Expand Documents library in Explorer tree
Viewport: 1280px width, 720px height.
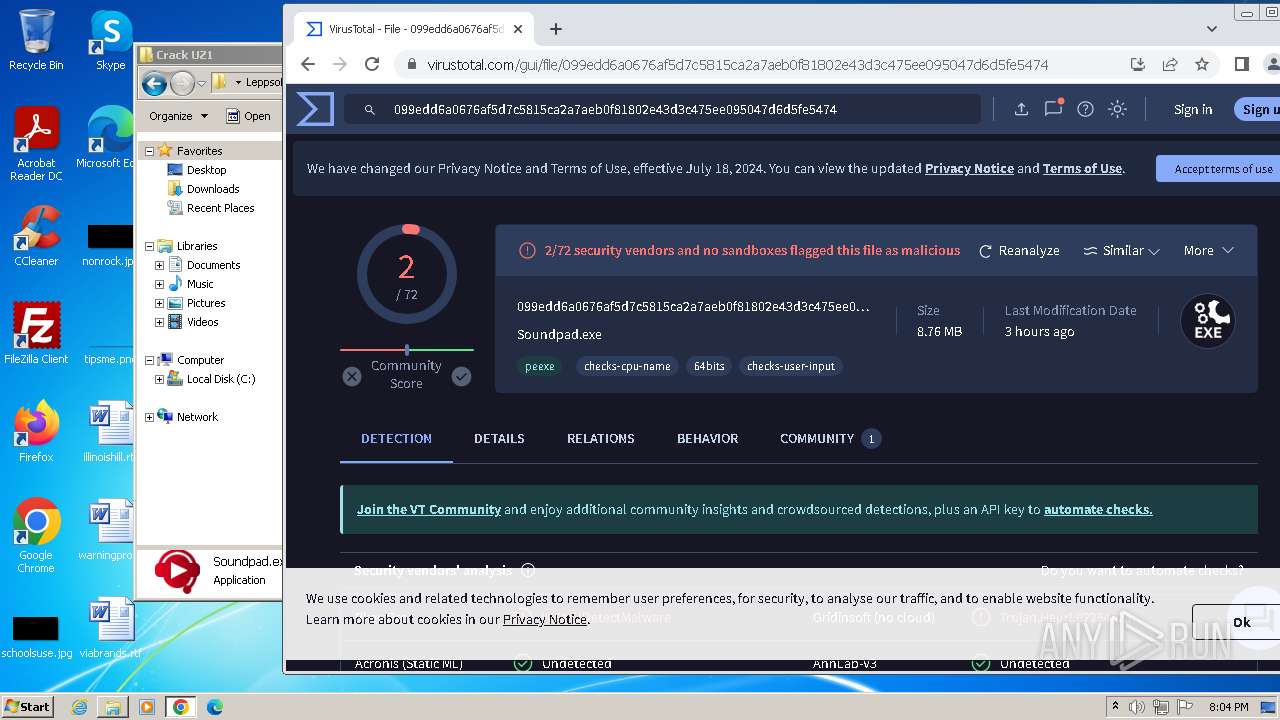pos(159,265)
